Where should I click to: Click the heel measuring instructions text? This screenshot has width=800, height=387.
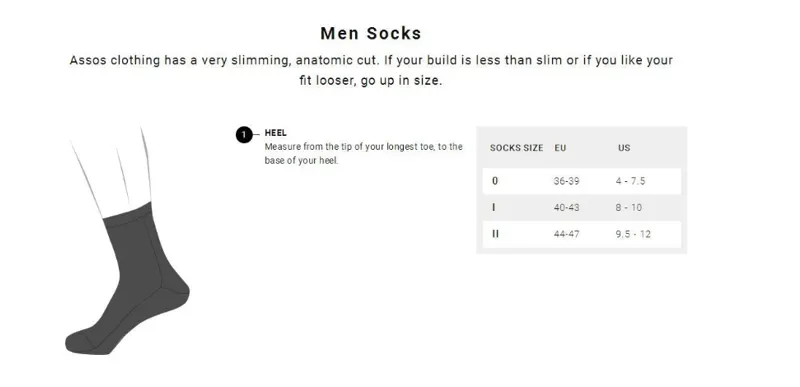(363, 153)
